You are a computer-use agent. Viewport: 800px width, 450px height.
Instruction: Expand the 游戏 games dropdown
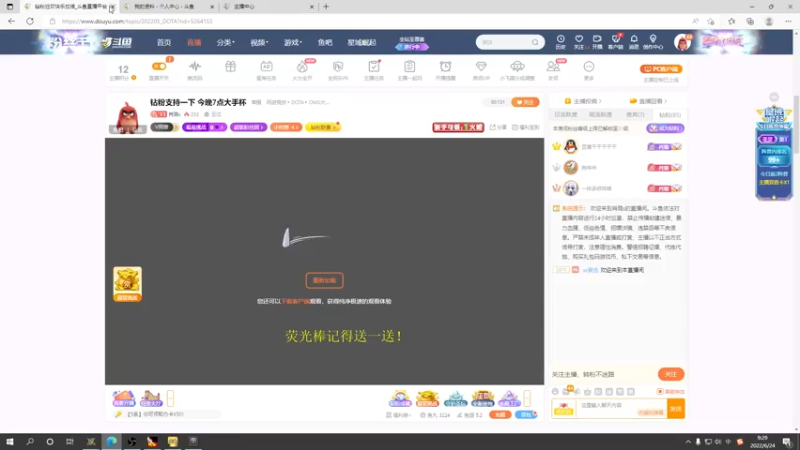click(x=292, y=42)
